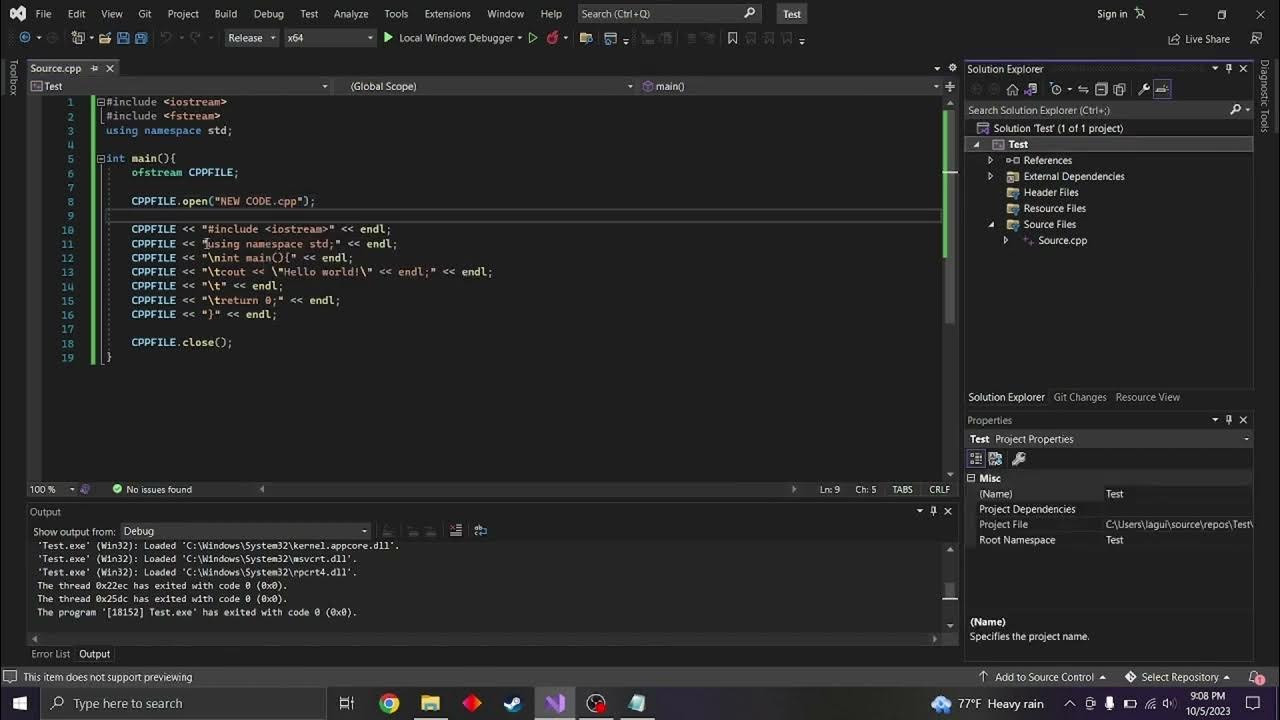Toggle auto-hide pin on Properties panel
Screen dimensions: 1280x720
[1229, 420]
